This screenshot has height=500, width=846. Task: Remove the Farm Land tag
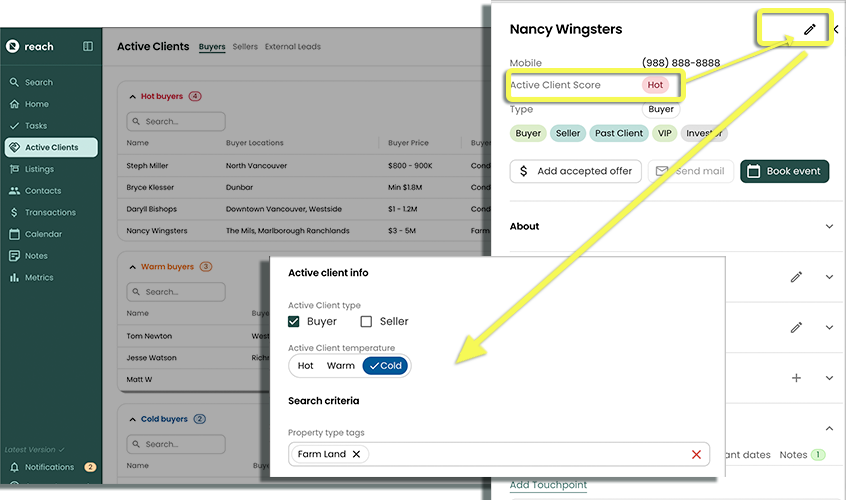click(356, 454)
